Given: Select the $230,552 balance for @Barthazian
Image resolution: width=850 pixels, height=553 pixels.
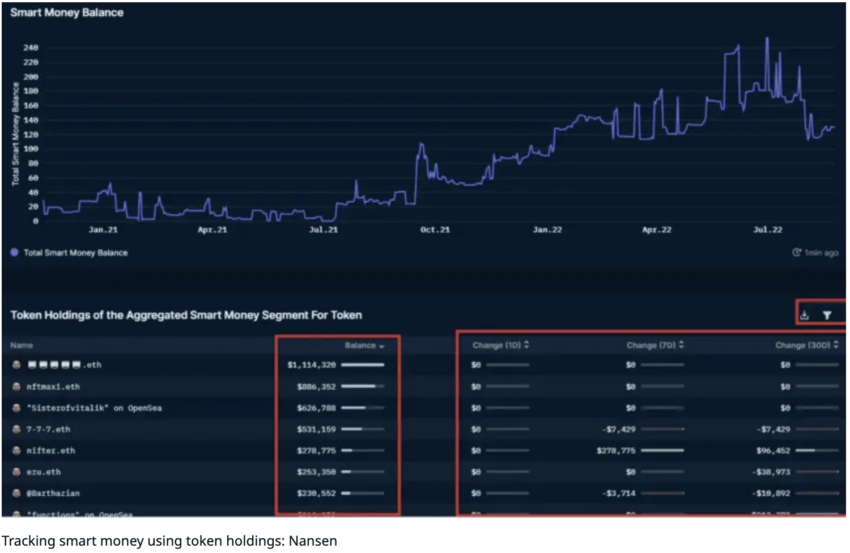Looking at the screenshot, I should pyautogui.click(x=316, y=493).
